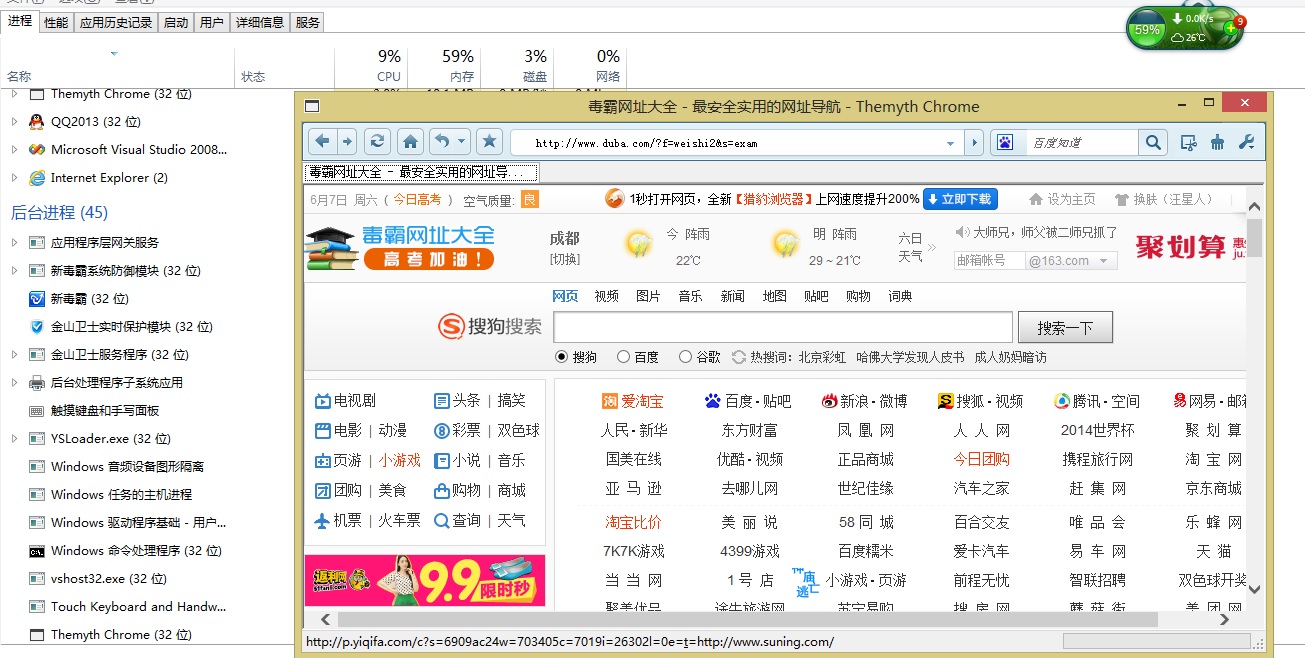Select the 百度 radio button
The height and width of the screenshot is (658, 1305).
click(623, 357)
